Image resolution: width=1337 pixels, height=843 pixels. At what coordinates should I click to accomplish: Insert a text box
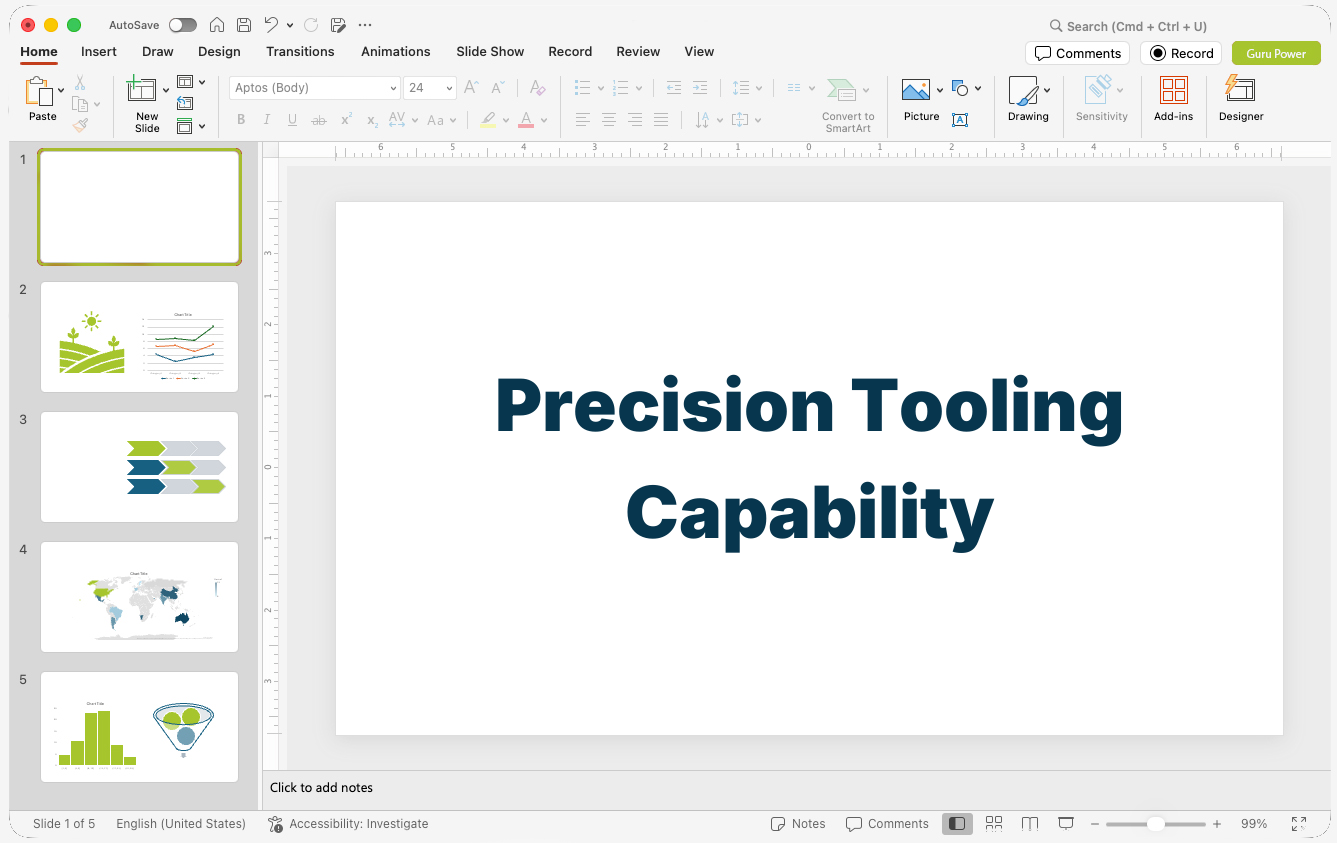point(960,120)
